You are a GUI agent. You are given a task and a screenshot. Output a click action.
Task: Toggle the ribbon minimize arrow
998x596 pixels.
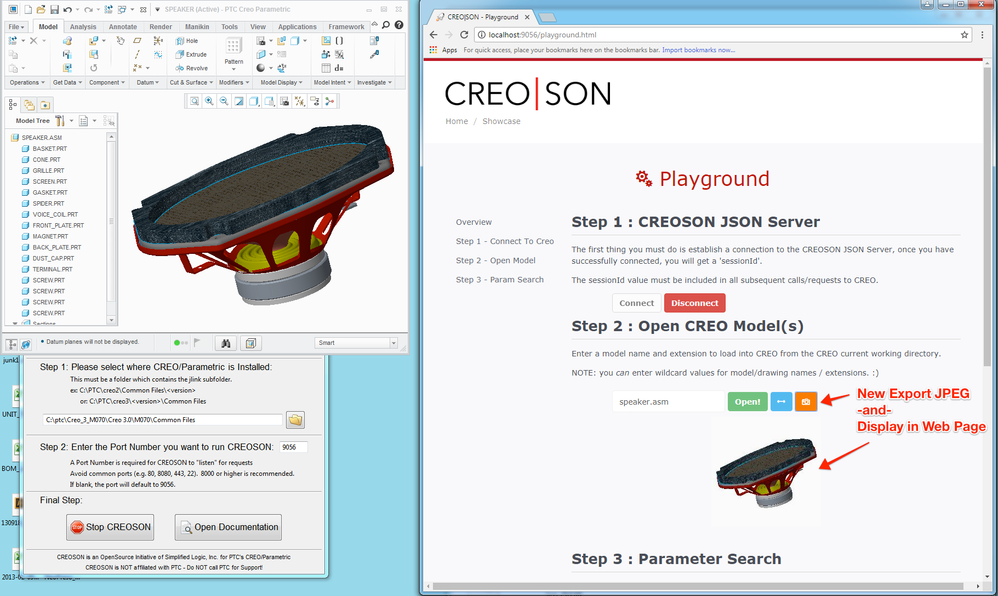coord(374,25)
